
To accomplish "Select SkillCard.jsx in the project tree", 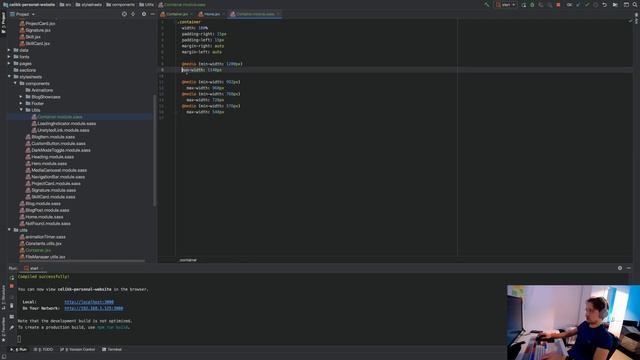I will [35, 43].
